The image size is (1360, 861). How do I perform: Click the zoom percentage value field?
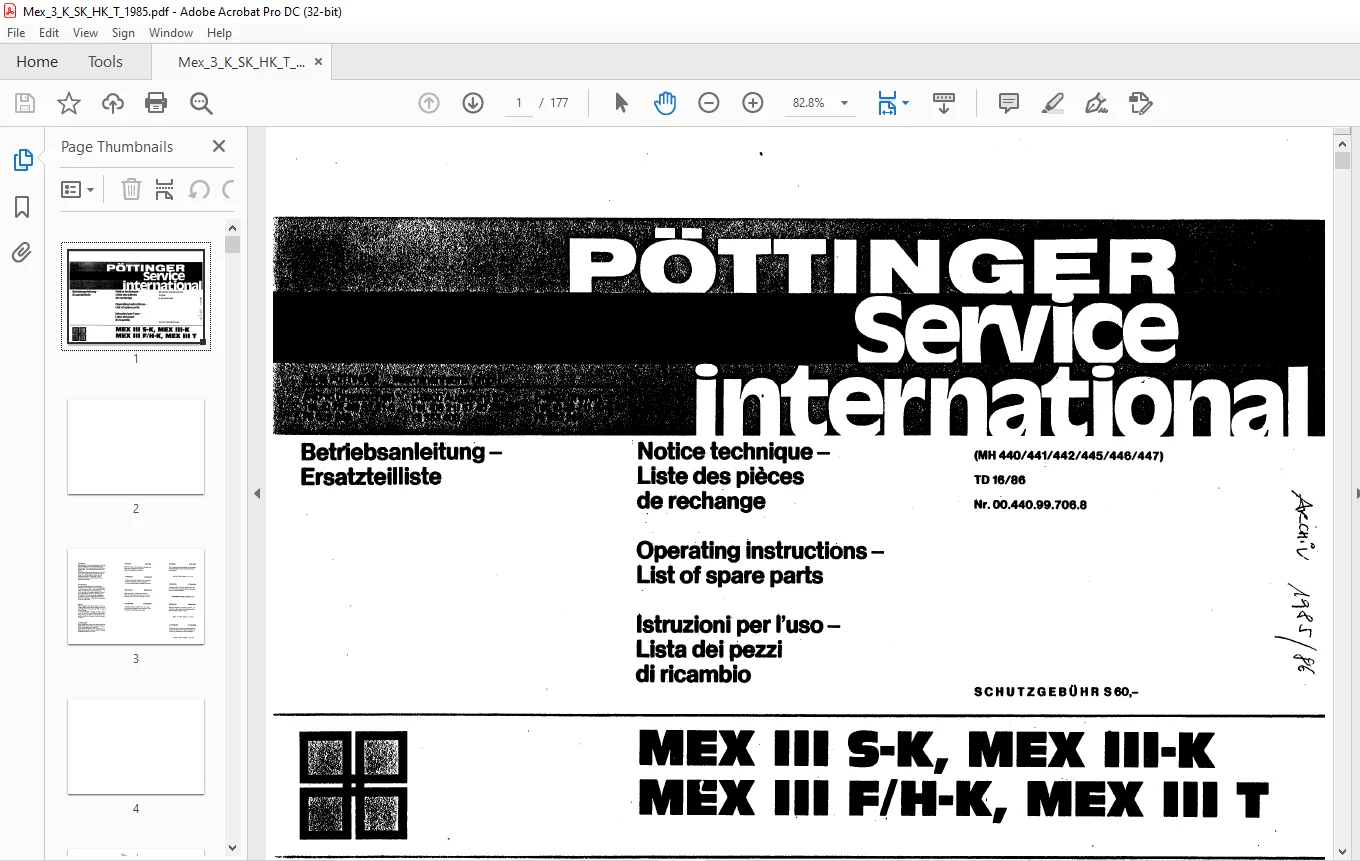(809, 103)
